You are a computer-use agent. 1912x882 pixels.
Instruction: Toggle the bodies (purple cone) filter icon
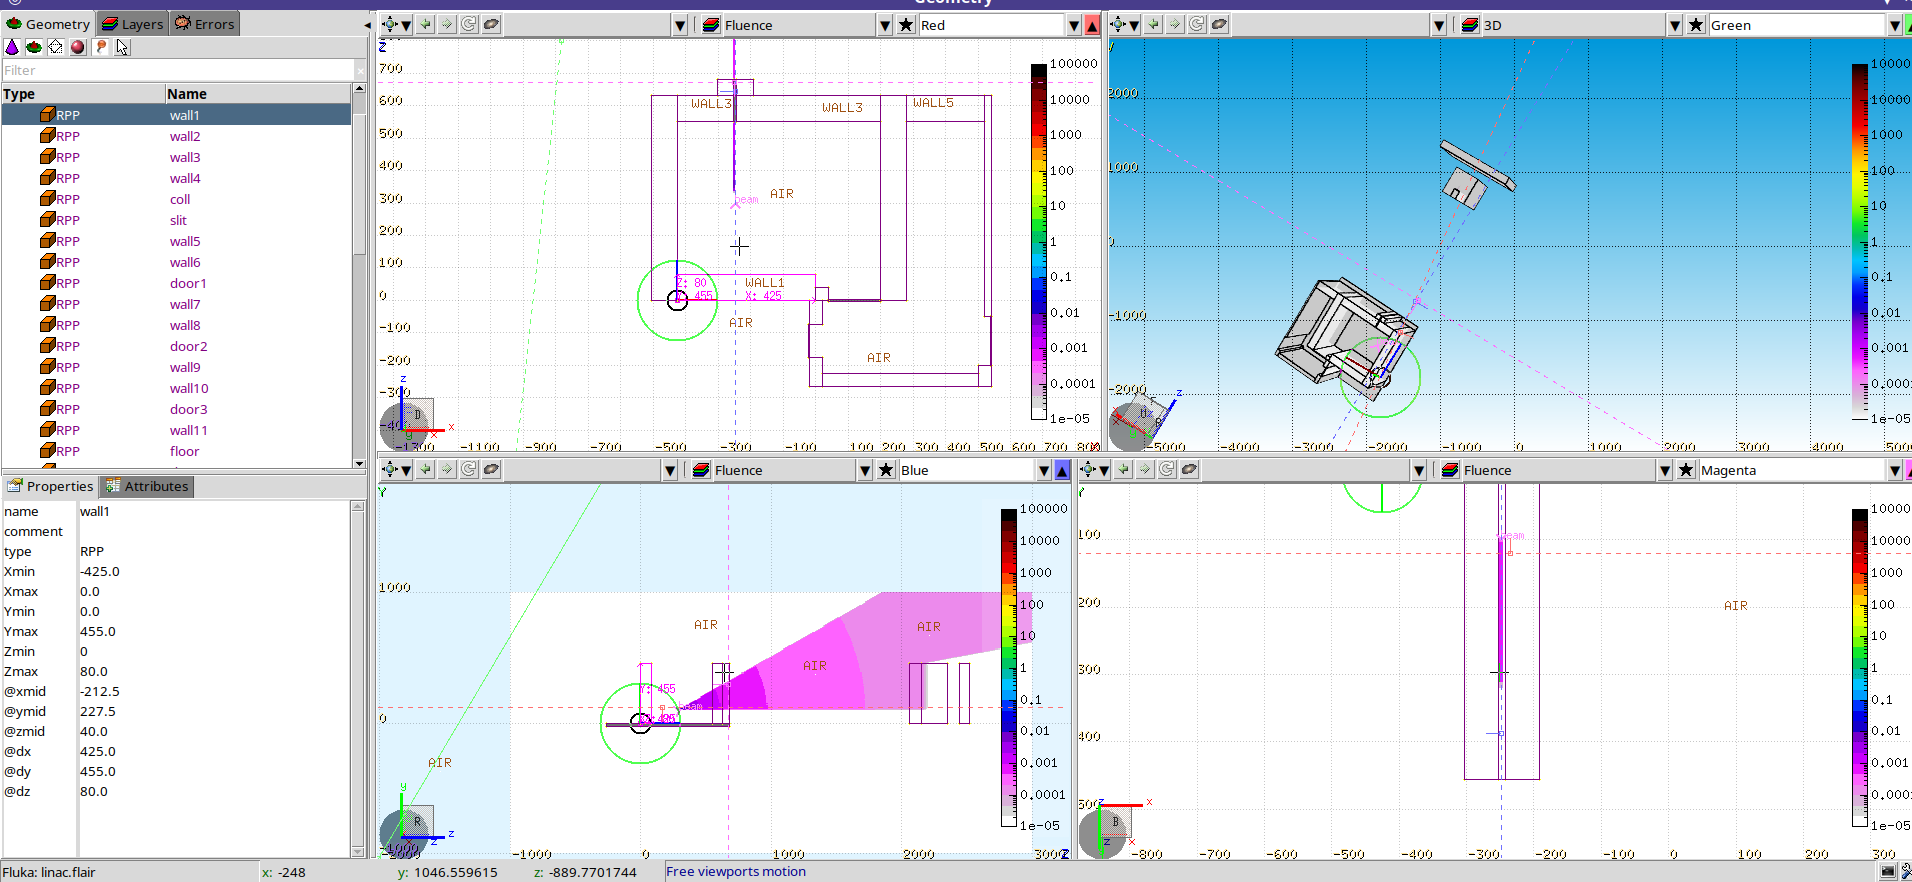12,47
